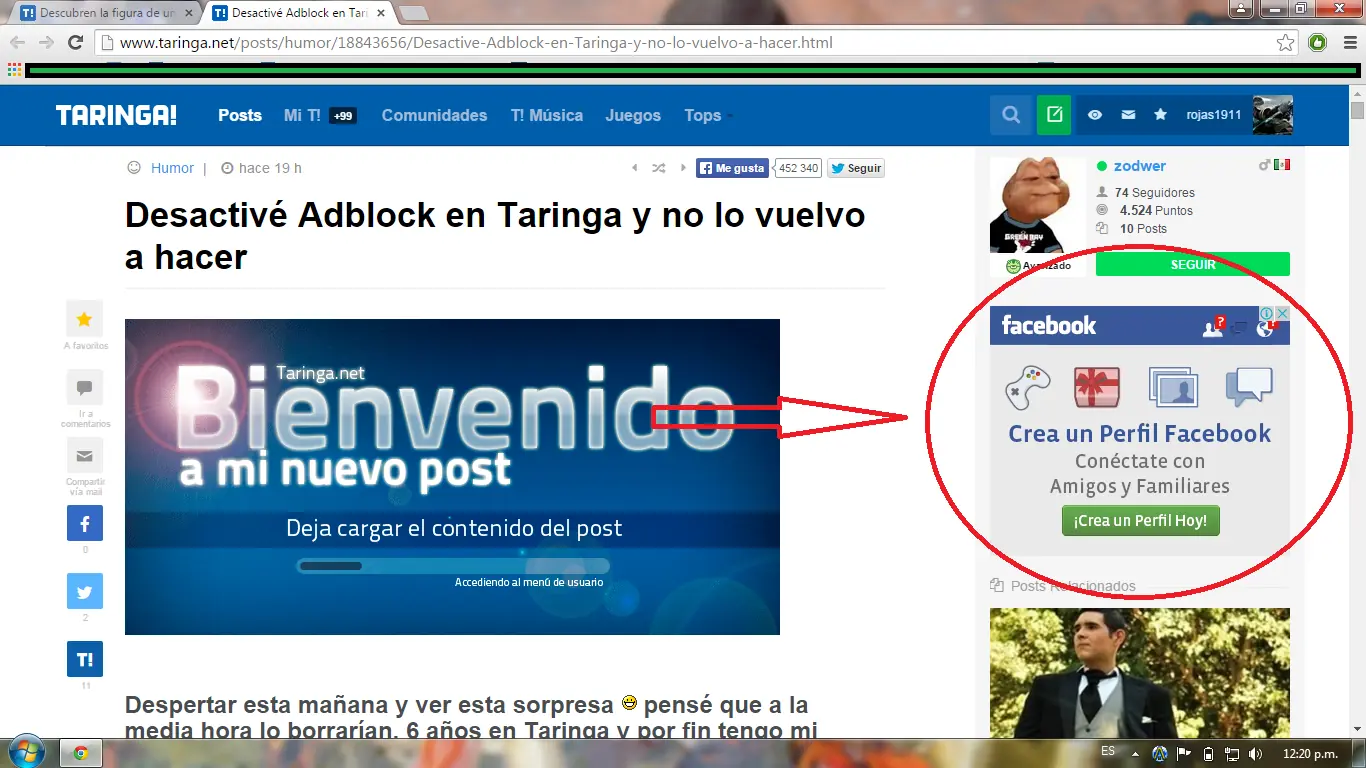Screen dimensions: 1366x768
Task: Go to Comunidades section
Action: click(434, 115)
